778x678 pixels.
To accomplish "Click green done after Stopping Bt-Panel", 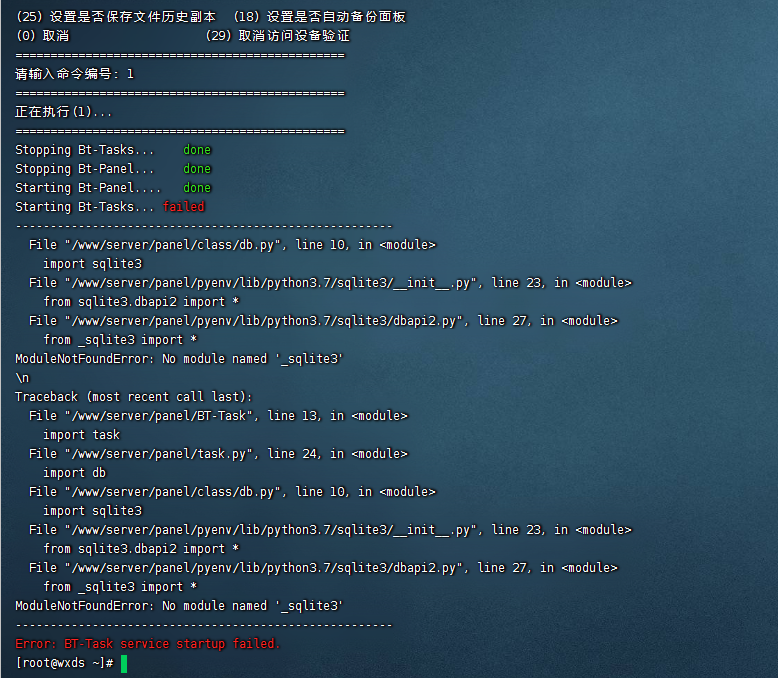I will [197, 169].
